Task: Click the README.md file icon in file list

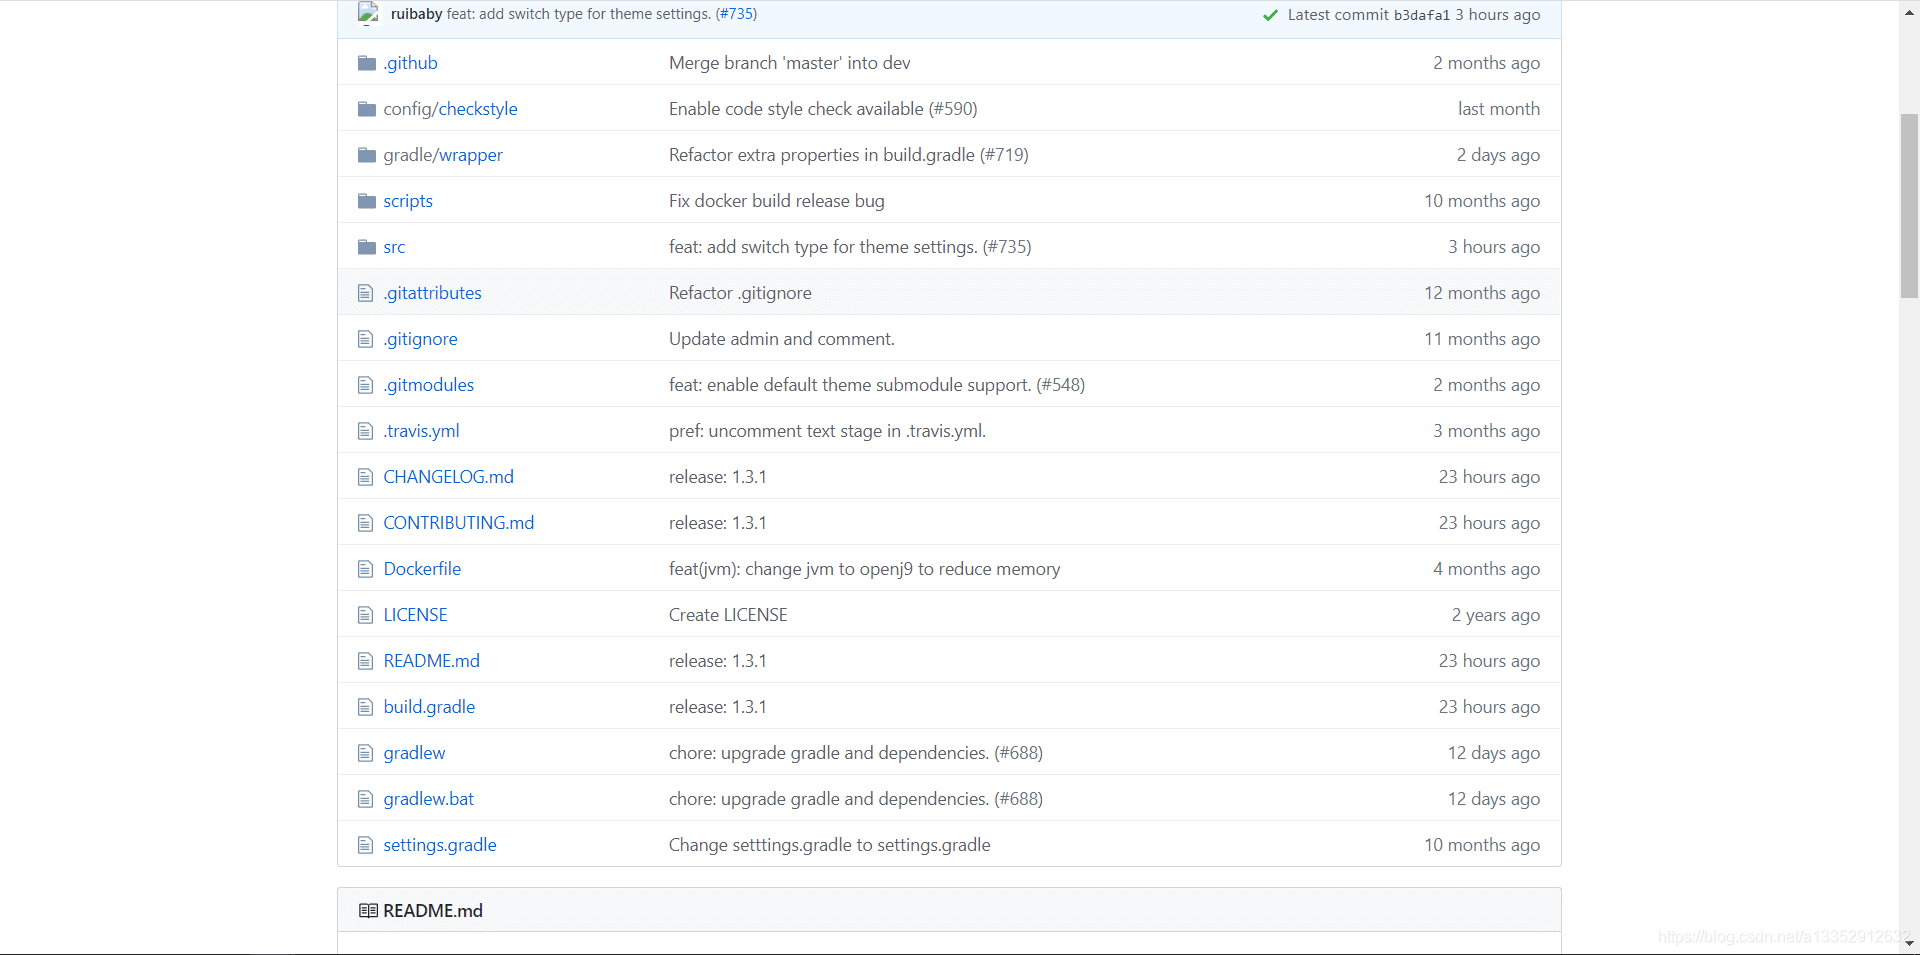Action: tap(365, 661)
